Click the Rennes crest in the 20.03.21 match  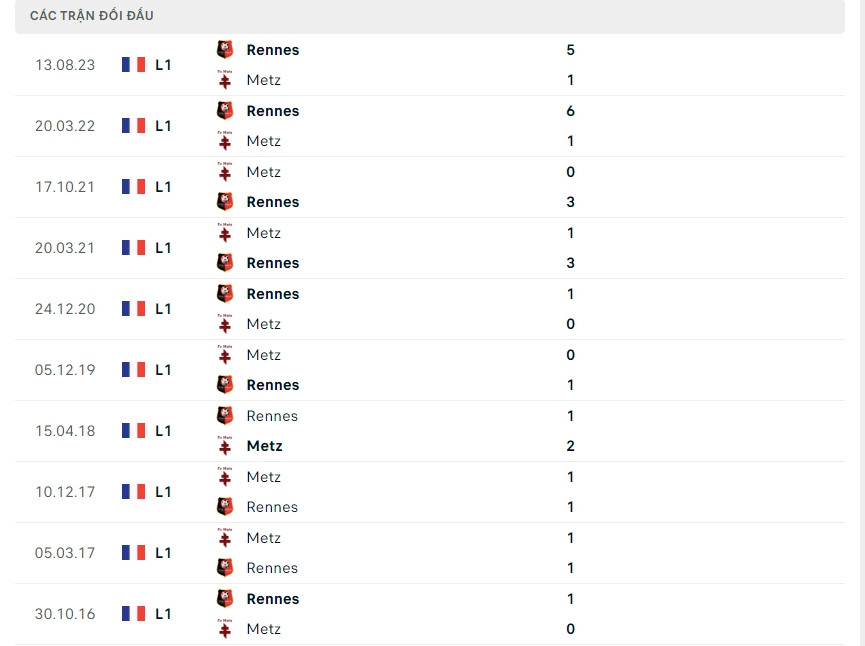(225, 263)
